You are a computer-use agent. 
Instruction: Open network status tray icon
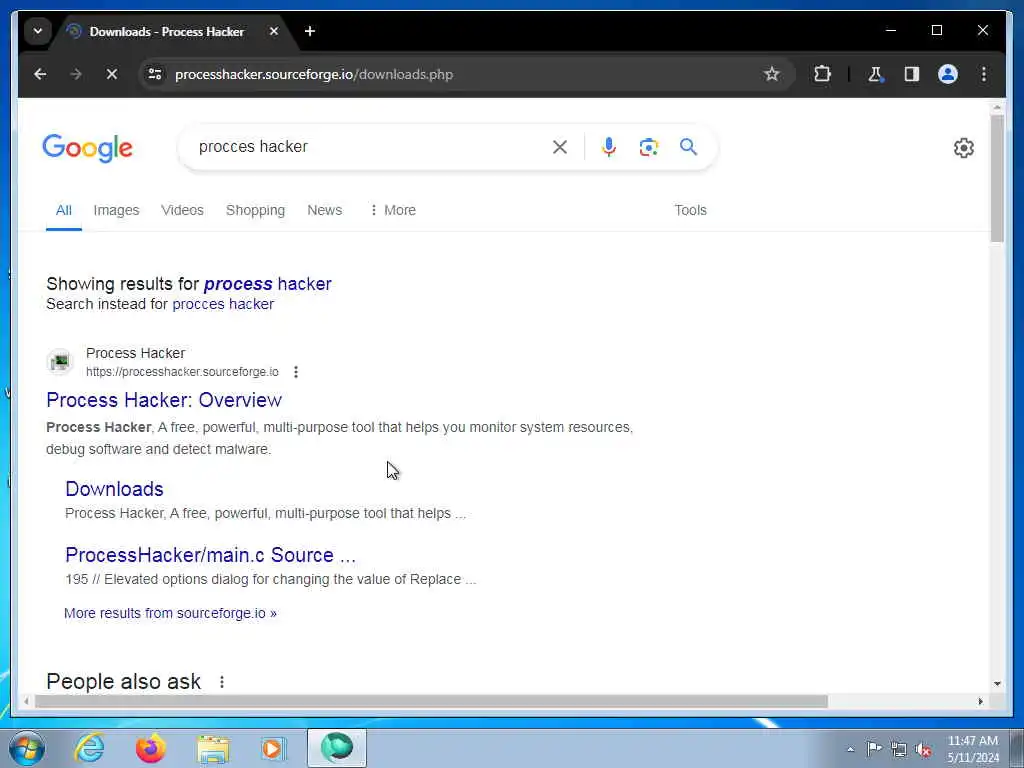coord(899,749)
